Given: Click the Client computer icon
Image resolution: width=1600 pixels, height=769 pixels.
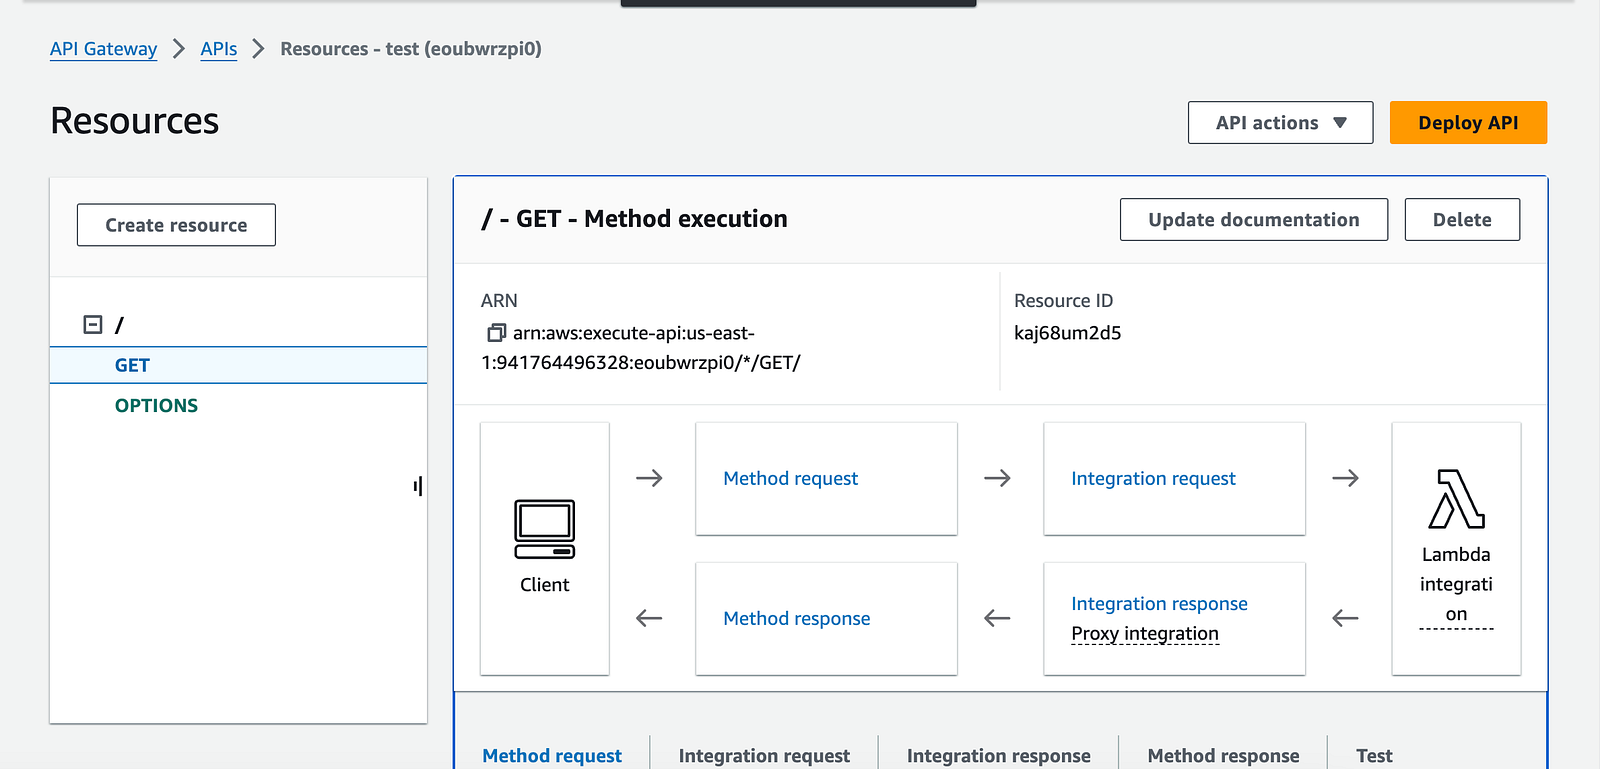Looking at the screenshot, I should 545,529.
